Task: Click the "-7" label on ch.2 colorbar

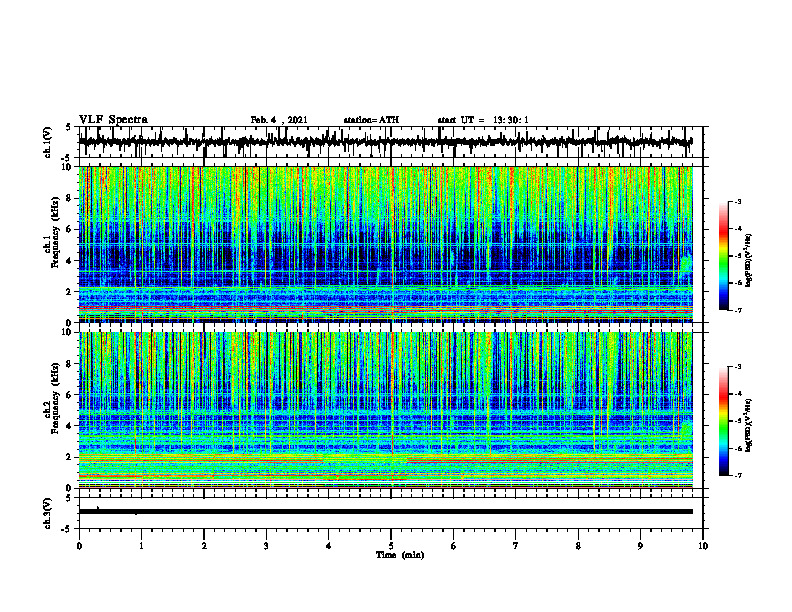Action: 738,476
